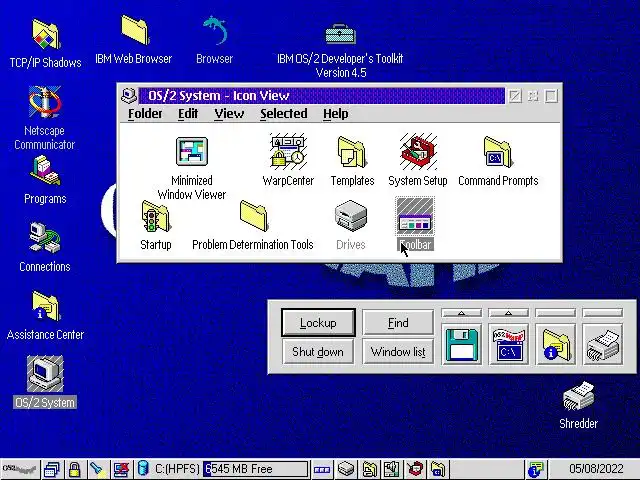Viewport: 640px width, 480px height.
Task: Open the Edit menu
Action: pyautogui.click(x=188, y=114)
